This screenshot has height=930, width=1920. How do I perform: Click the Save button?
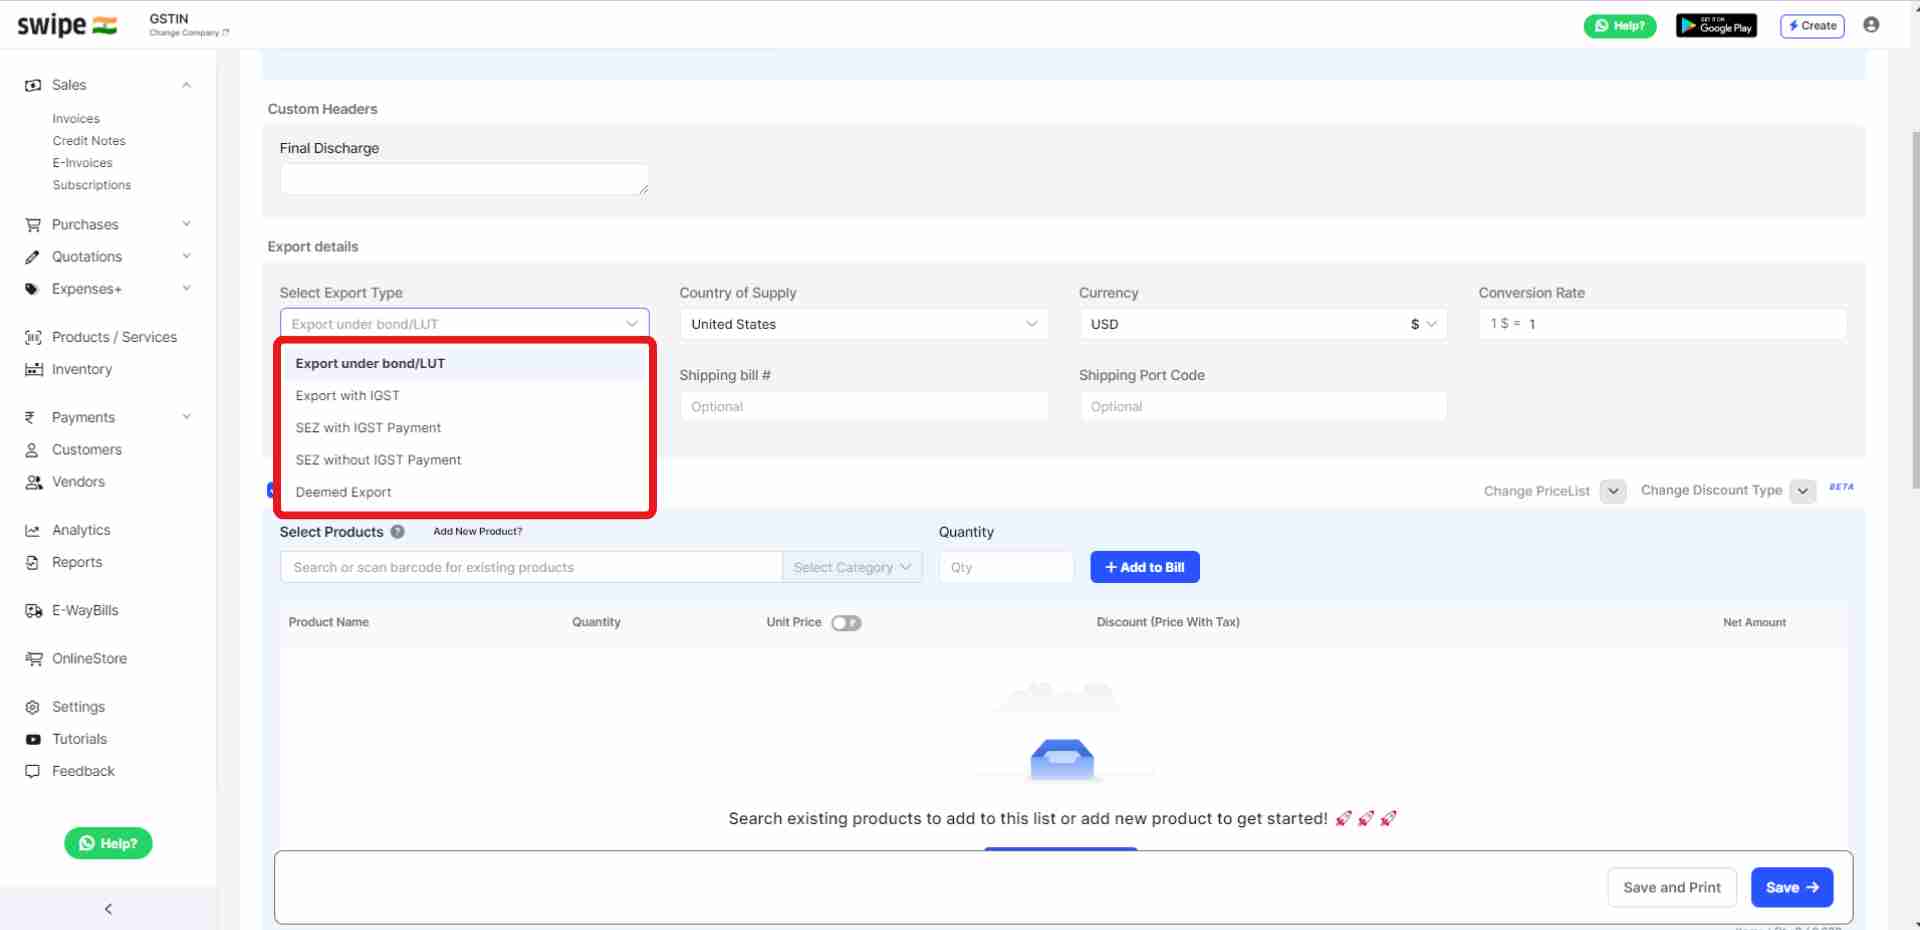(1792, 888)
